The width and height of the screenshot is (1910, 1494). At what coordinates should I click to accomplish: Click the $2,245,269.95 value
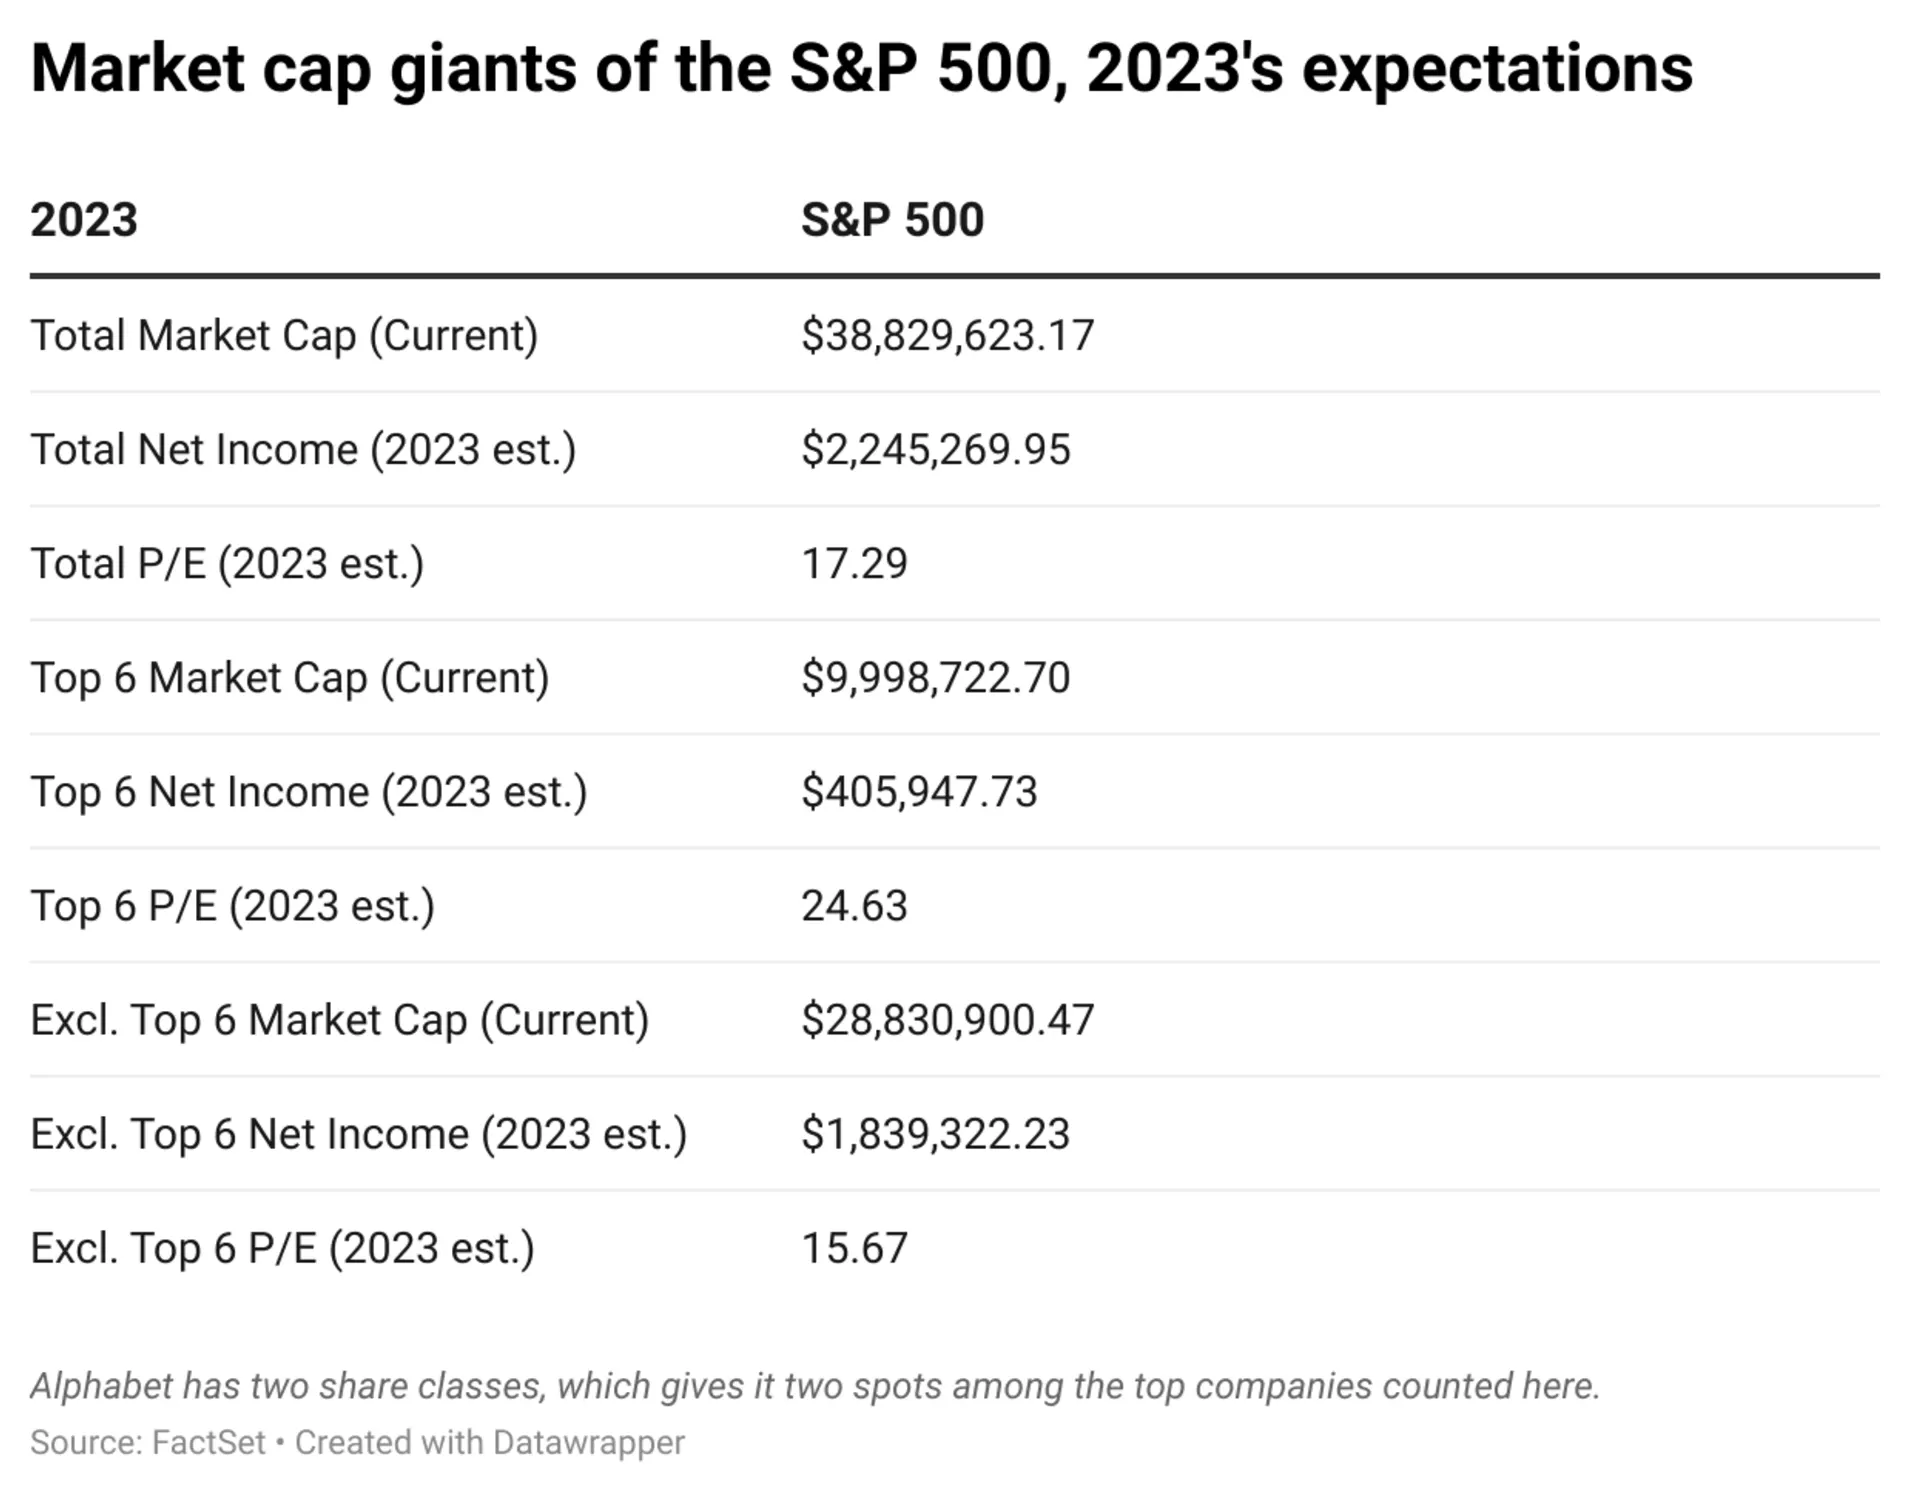point(935,449)
